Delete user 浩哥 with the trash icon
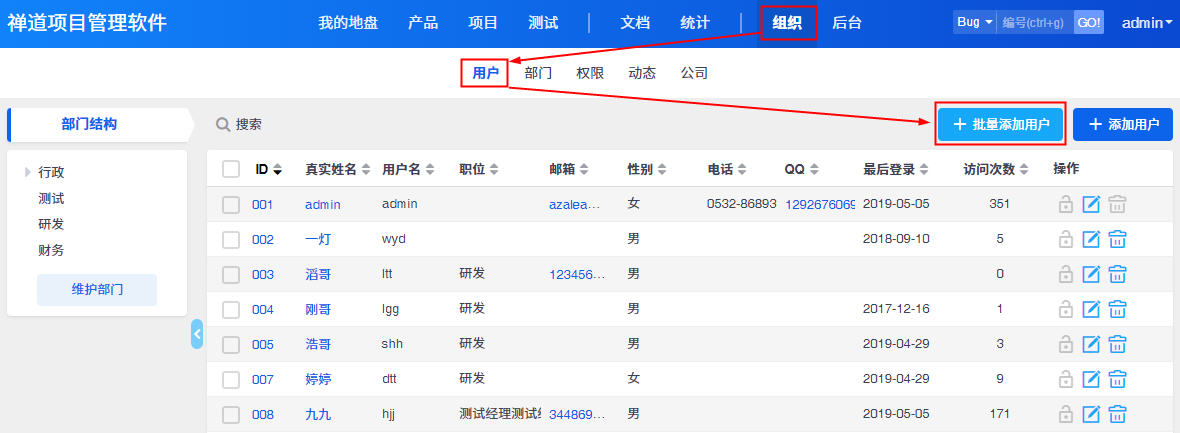The width and height of the screenshot is (1180, 433). coord(1117,344)
